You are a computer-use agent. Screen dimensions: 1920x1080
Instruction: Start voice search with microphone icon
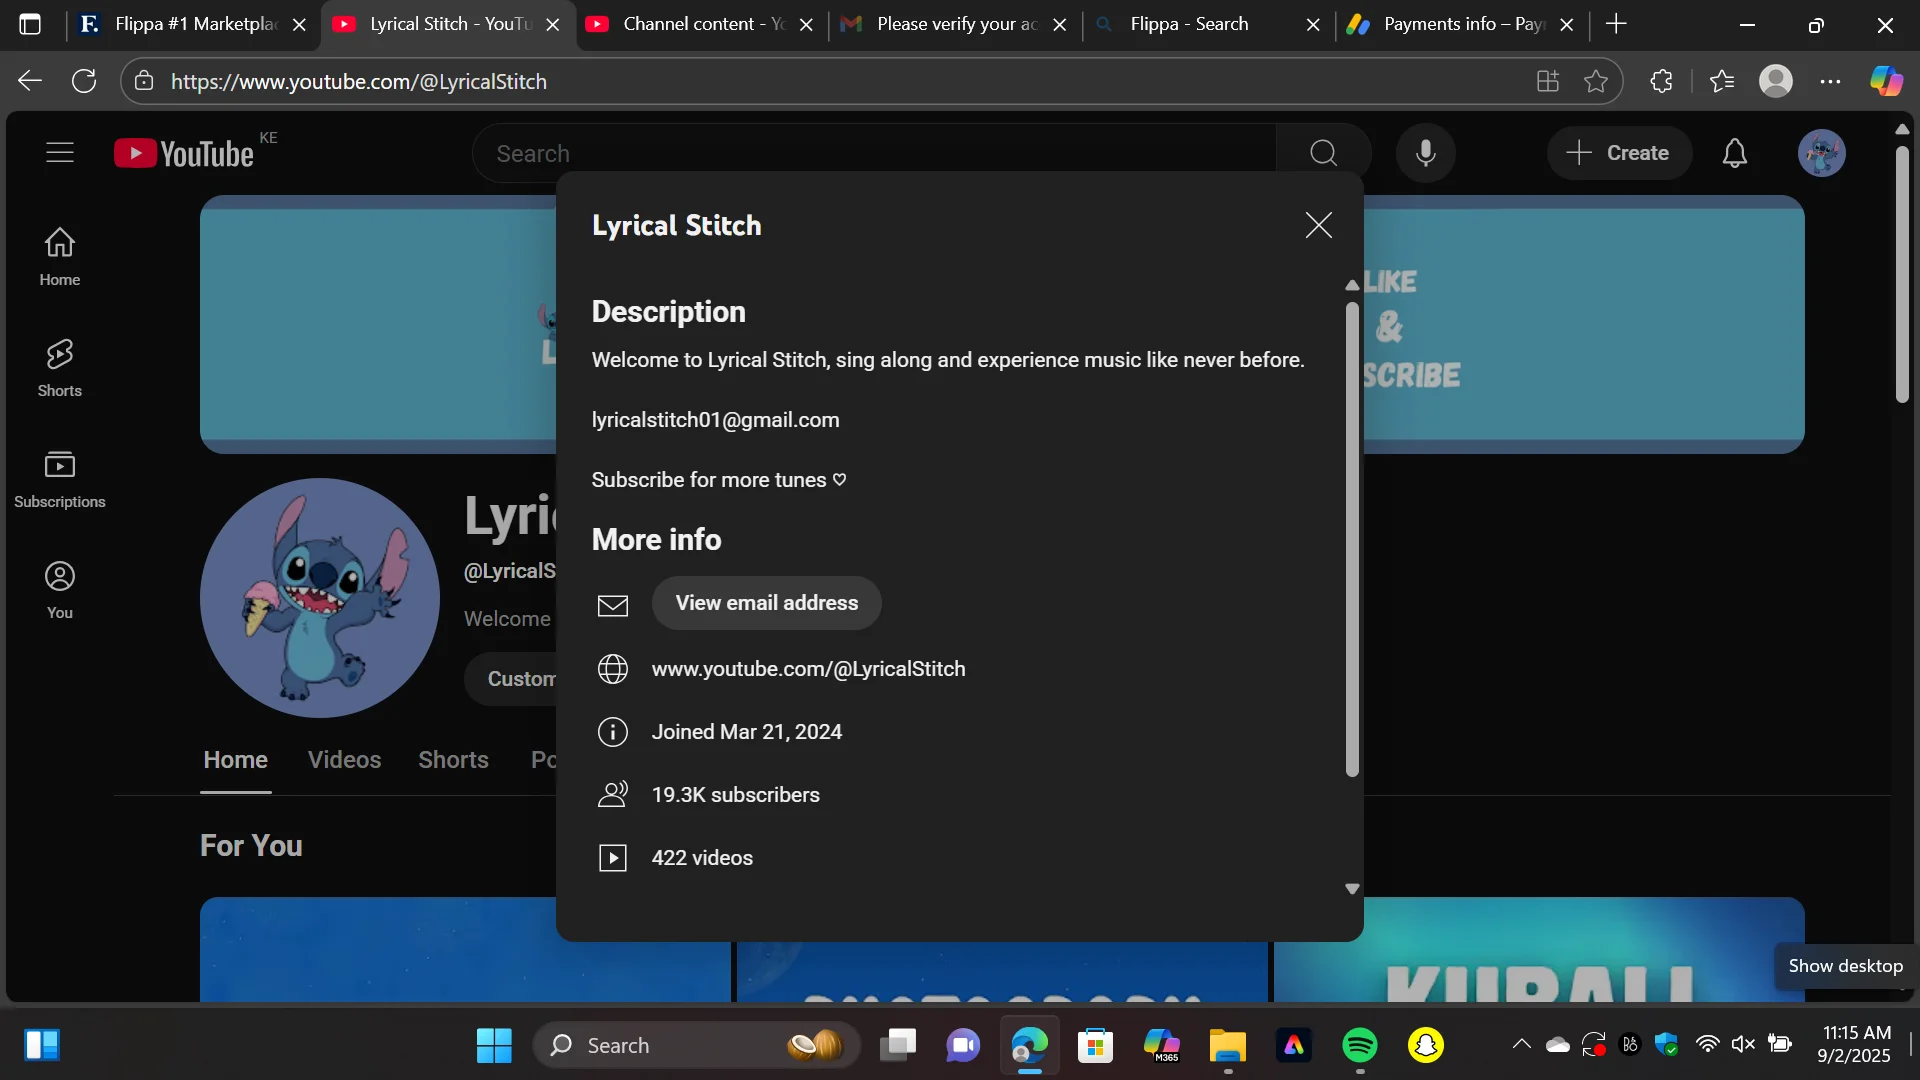point(1426,153)
